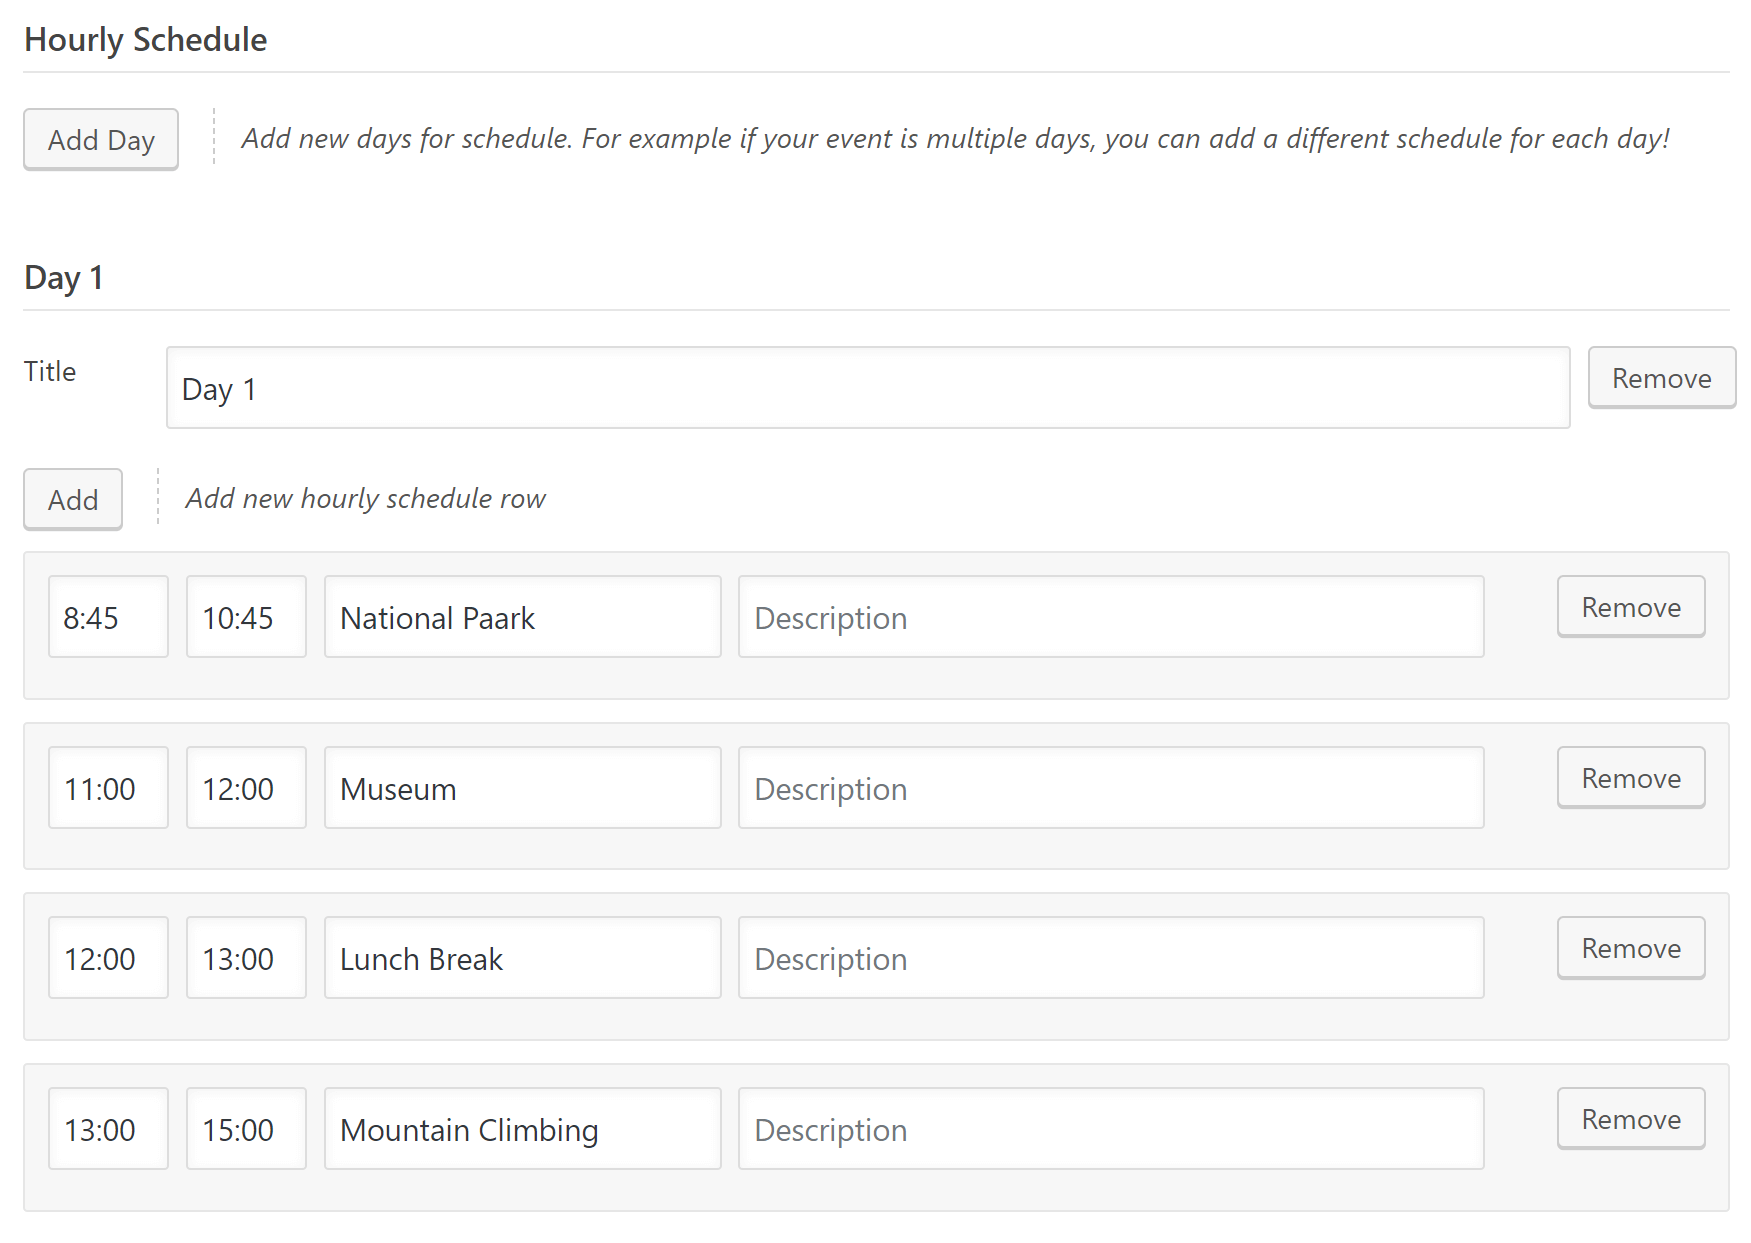Remove the Mountain Climbing row

pyautogui.click(x=1630, y=1119)
